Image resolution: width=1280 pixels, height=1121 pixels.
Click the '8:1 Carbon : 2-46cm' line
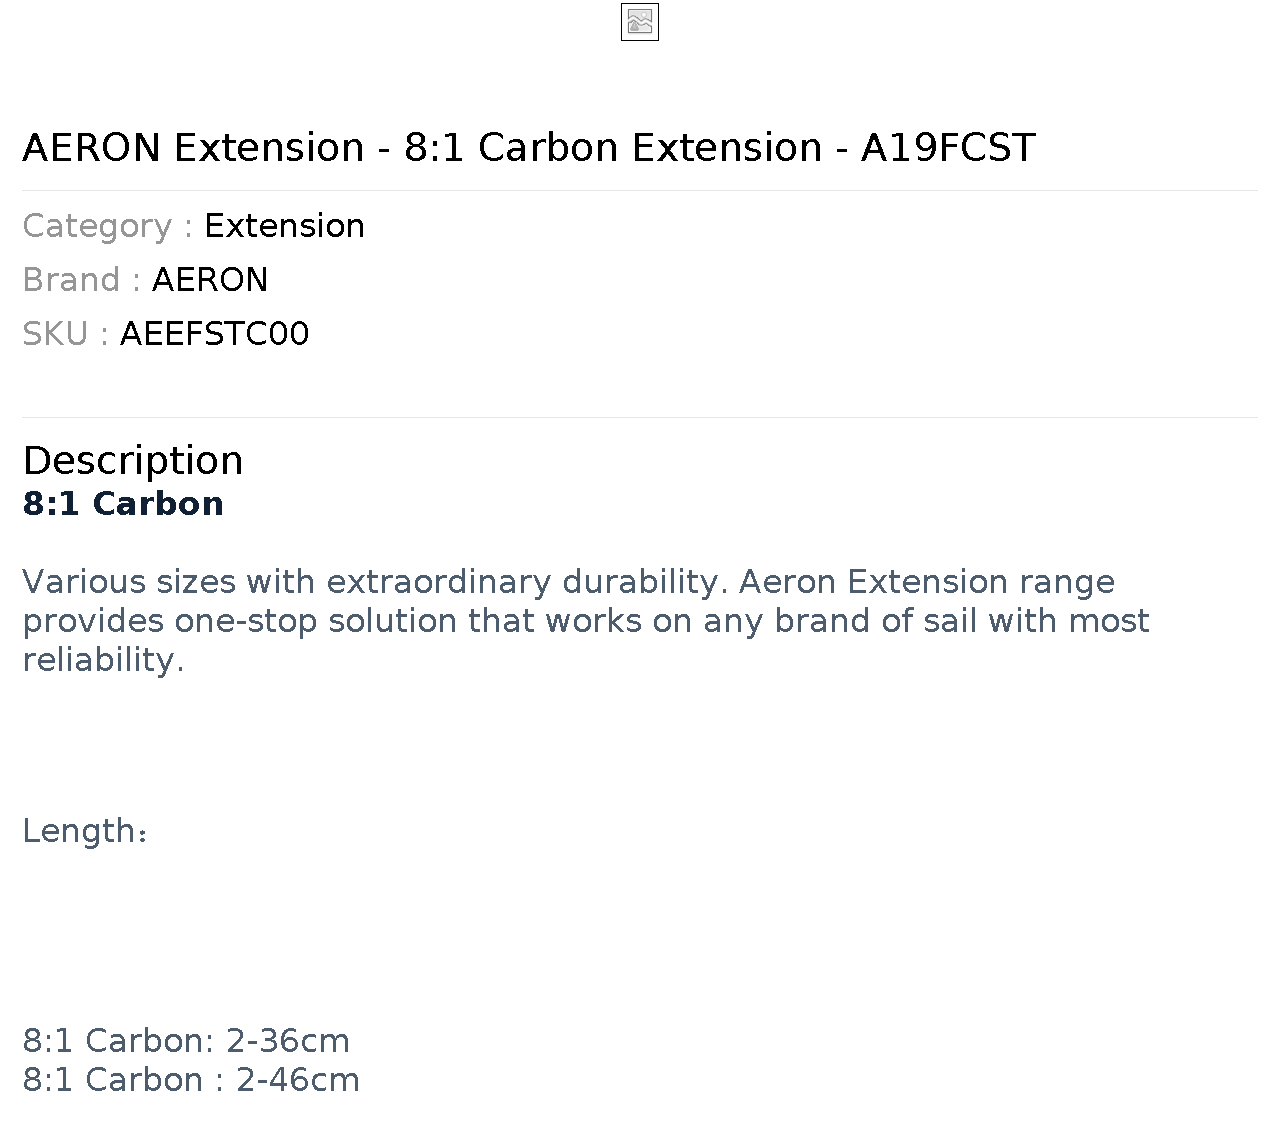click(191, 1080)
